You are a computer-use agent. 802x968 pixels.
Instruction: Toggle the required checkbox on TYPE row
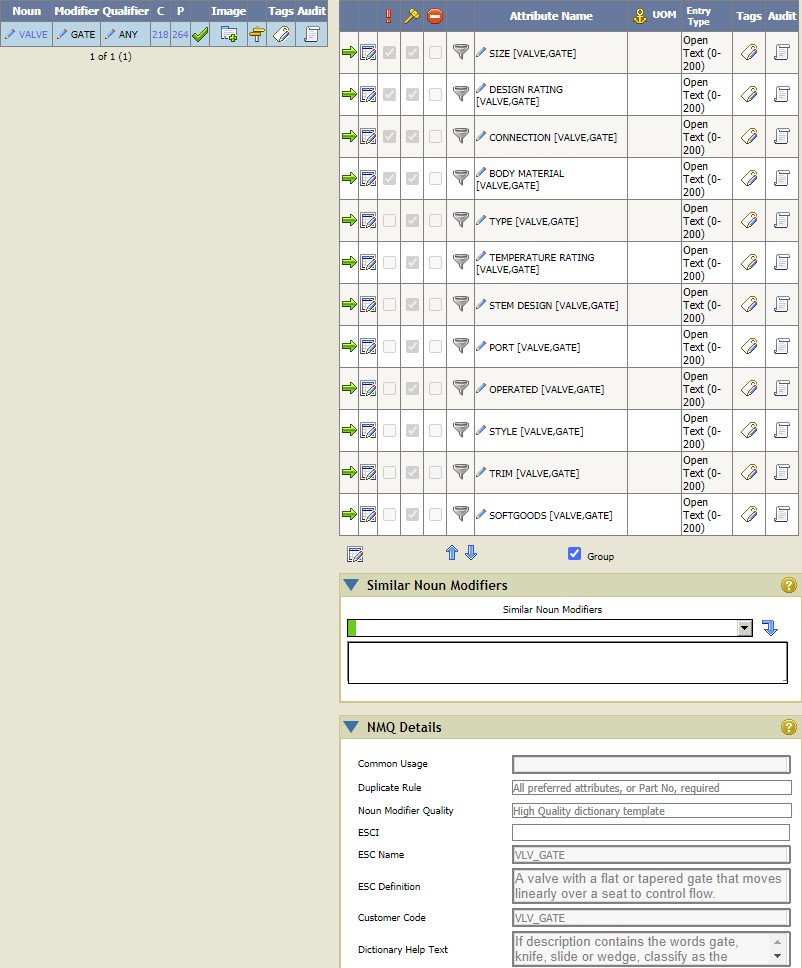point(389,220)
